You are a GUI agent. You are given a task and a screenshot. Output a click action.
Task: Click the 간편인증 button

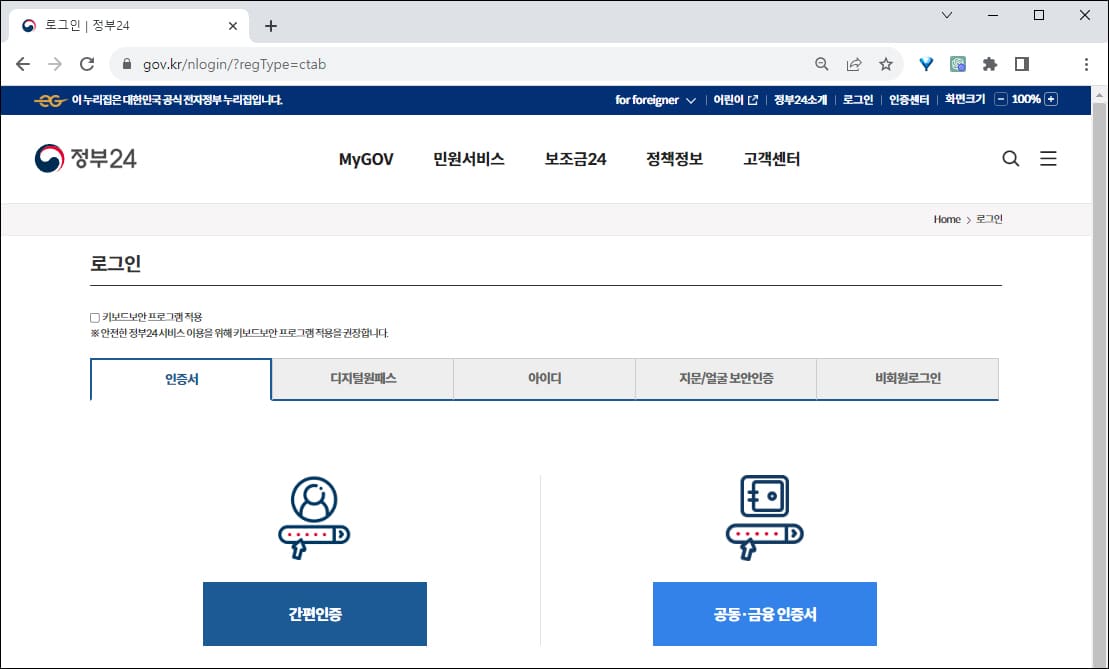click(x=315, y=613)
